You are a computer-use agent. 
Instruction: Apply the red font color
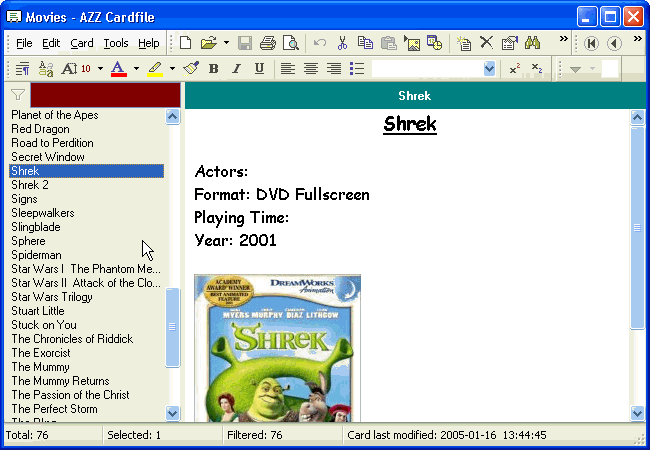click(x=119, y=68)
